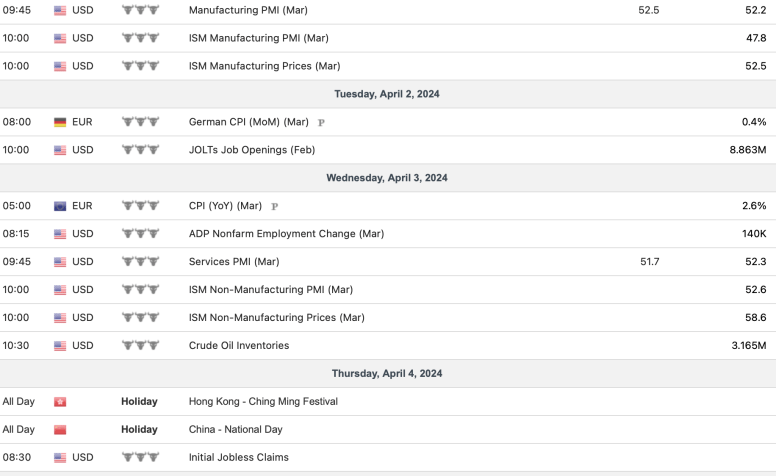The width and height of the screenshot is (776, 476).
Task: Click the Hong Kong flag icon
Action: click(x=60, y=402)
